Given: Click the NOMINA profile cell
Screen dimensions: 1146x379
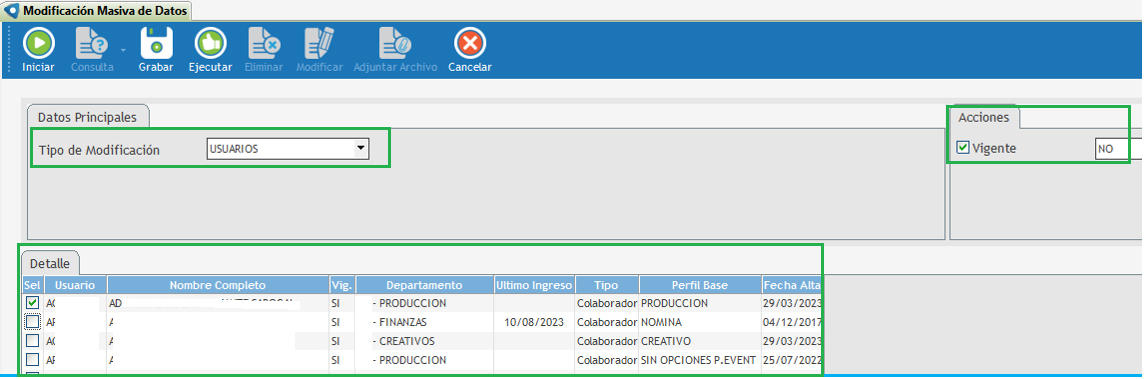Looking at the screenshot, I should click(700, 322).
